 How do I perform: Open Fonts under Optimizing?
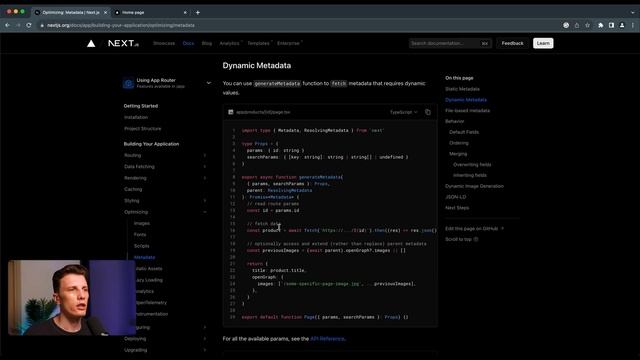click(x=140, y=235)
